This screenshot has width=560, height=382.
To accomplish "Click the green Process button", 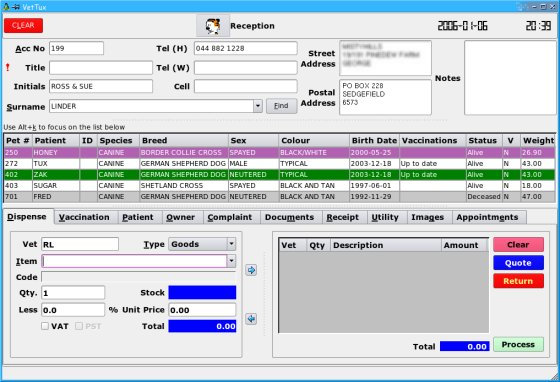I will (x=518, y=345).
